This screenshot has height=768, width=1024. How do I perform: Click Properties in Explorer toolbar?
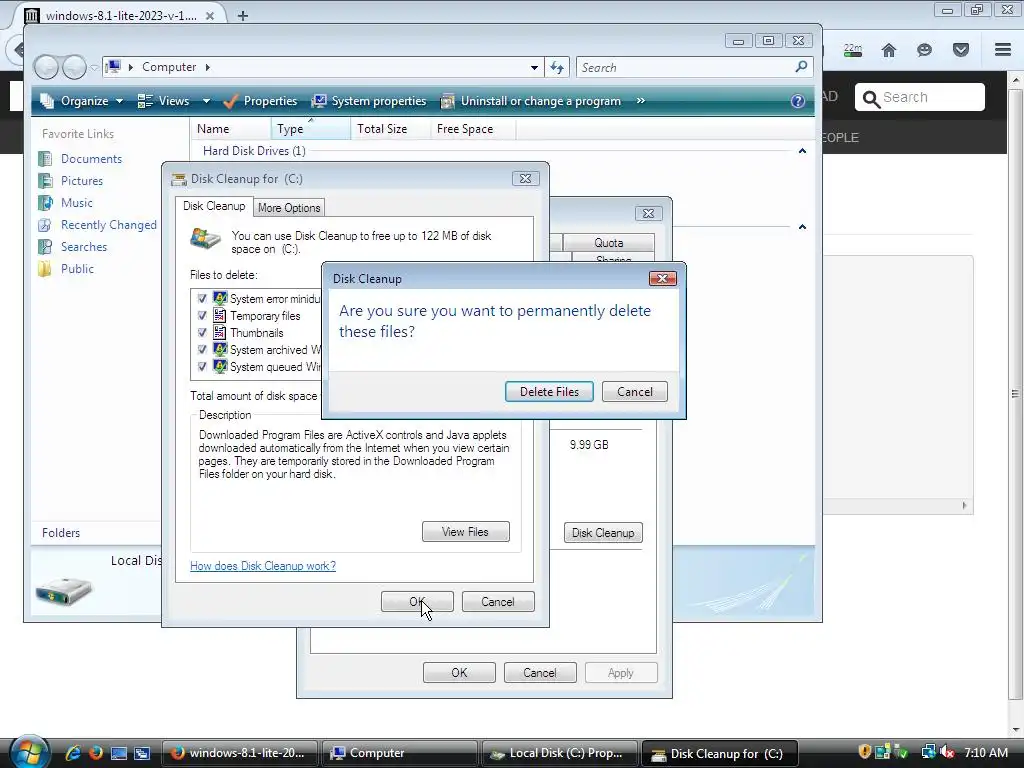click(x=260, y=101)
